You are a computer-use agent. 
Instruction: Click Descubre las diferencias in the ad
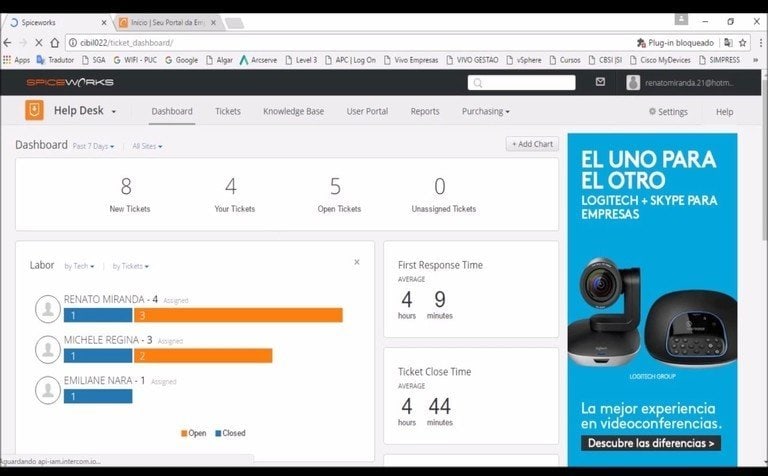pos(651,443)
